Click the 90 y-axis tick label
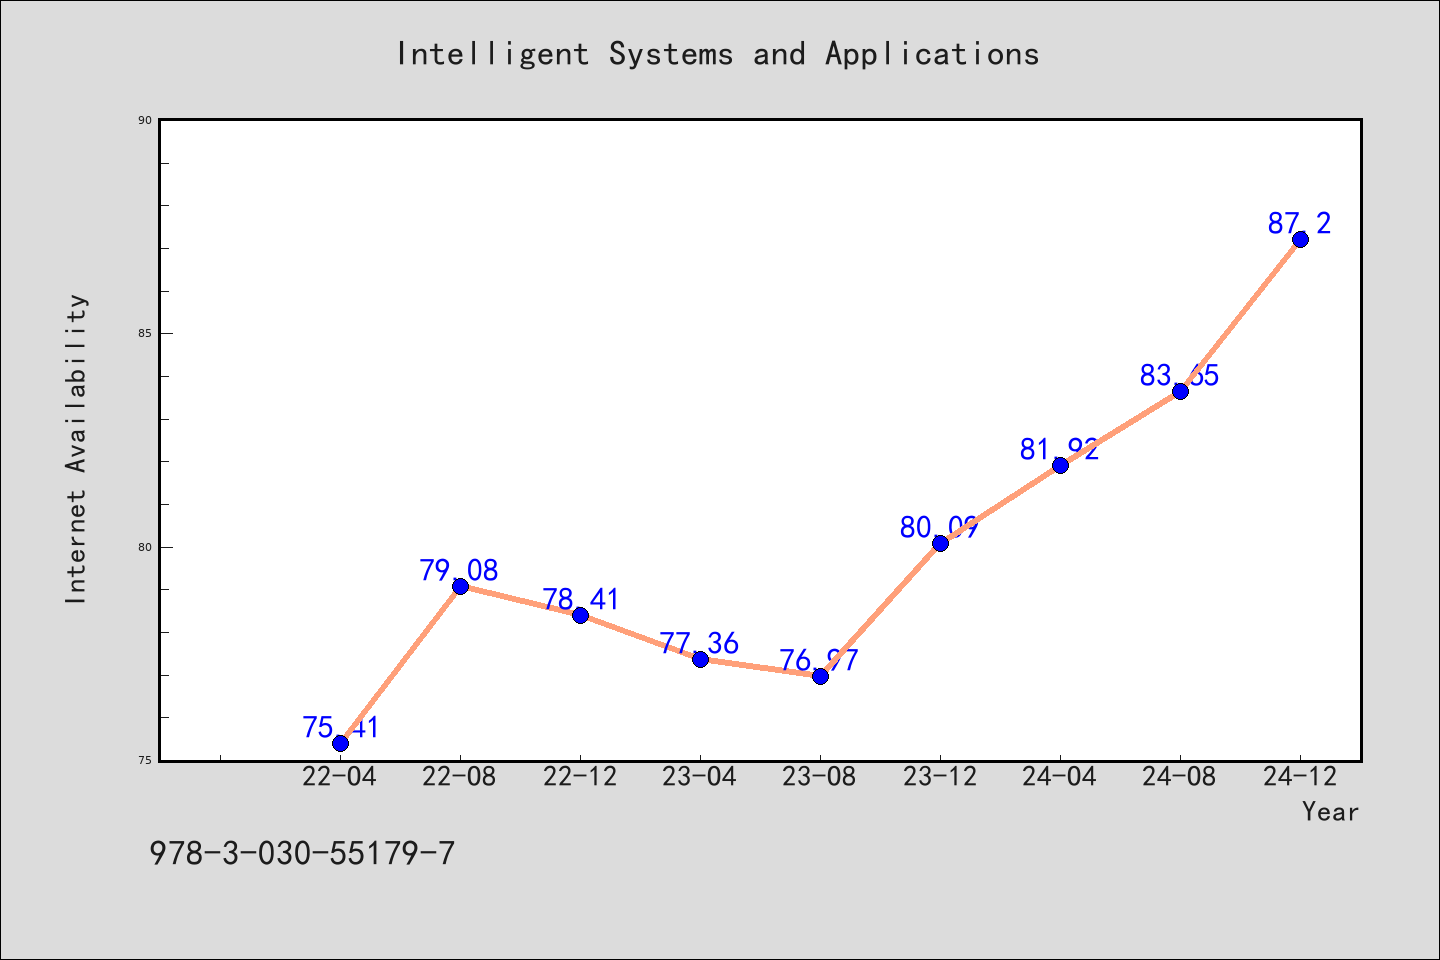 pos(145,120)
